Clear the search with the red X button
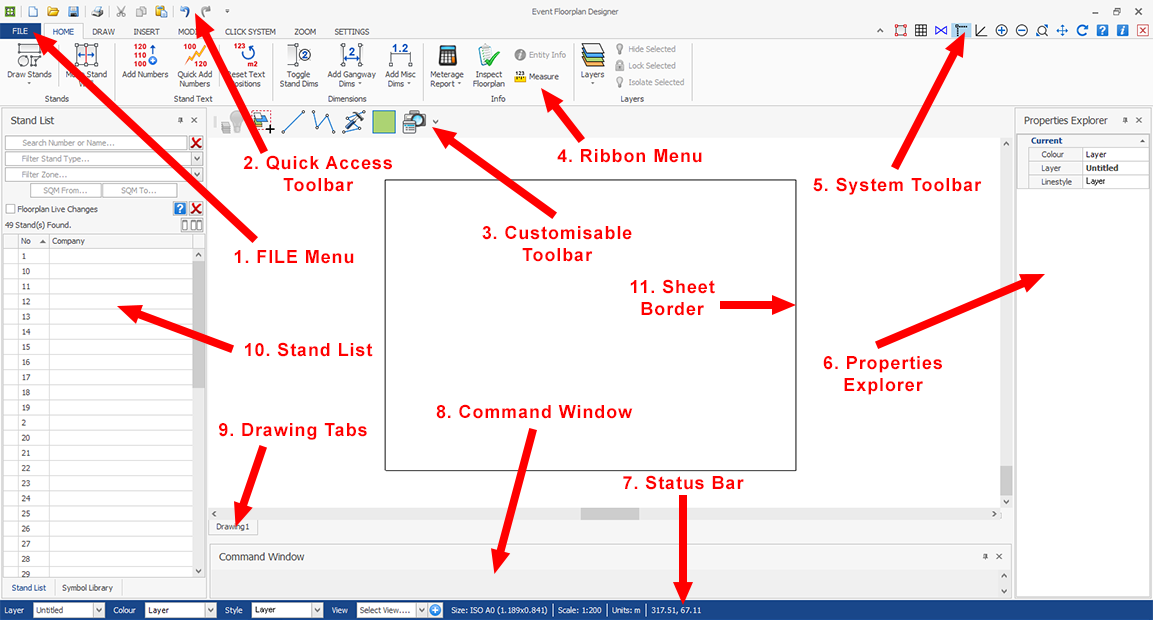This screenshot has width=1153, height=620. 196,143
